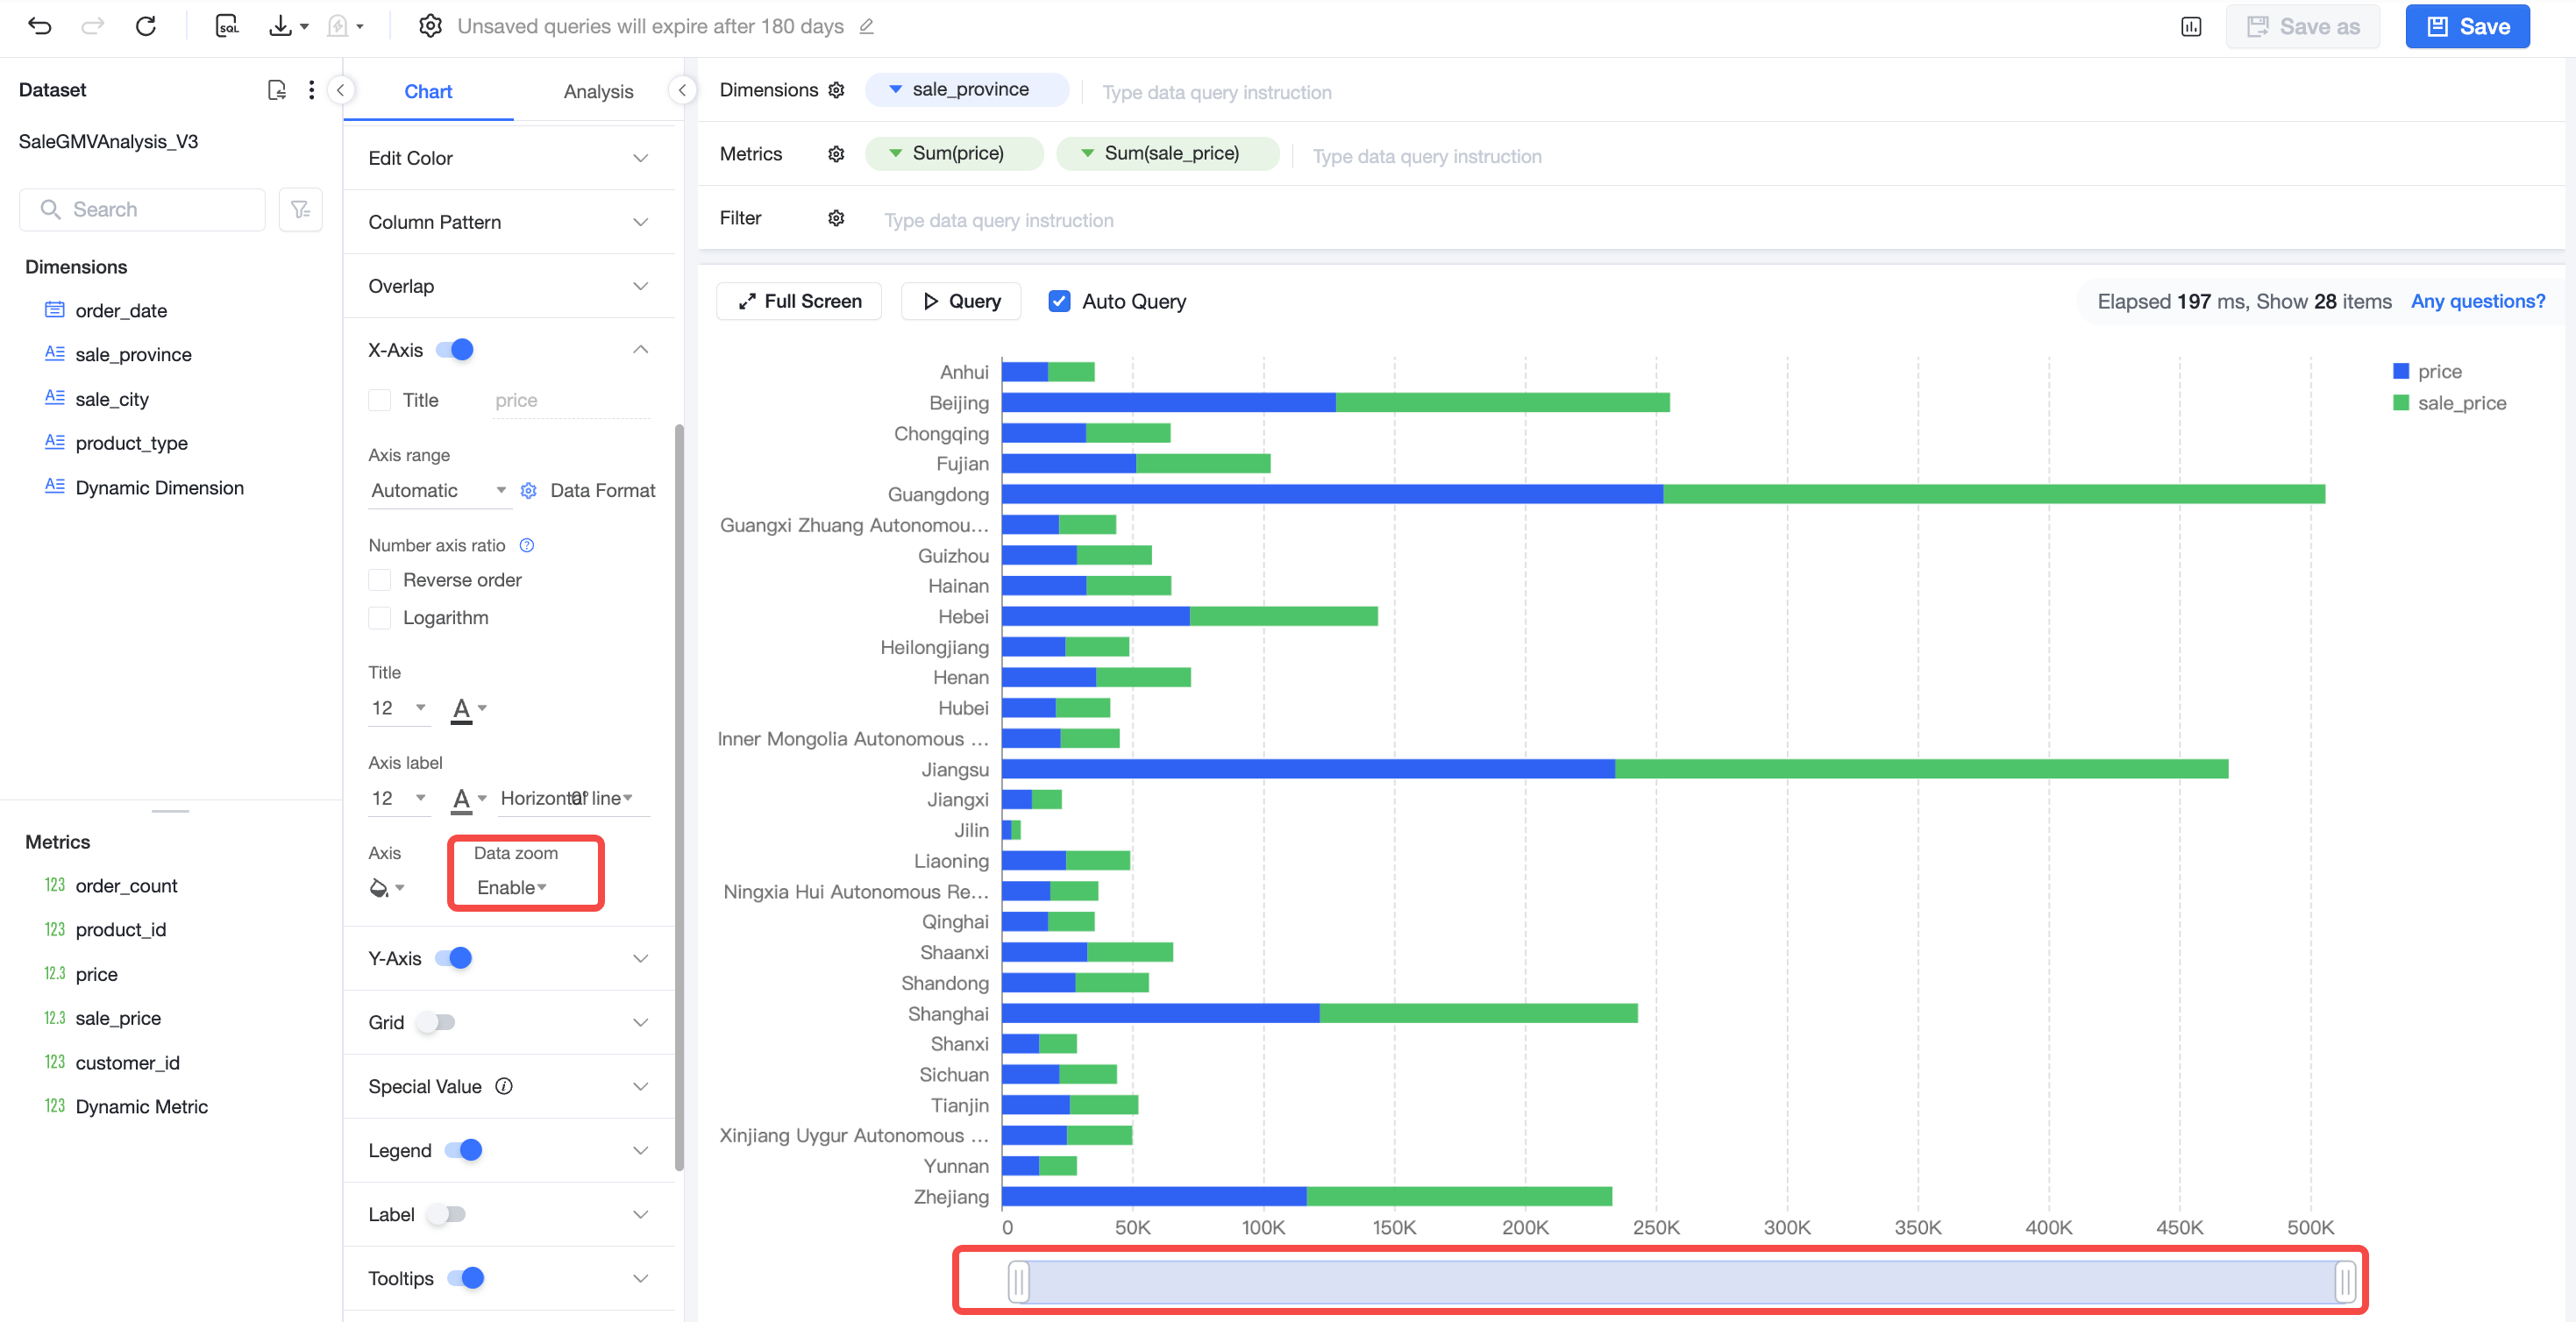The image size is (2576, 1322).
Task: Click the Full Screen button
Action: pyautogui.click(x=799, y=301)
